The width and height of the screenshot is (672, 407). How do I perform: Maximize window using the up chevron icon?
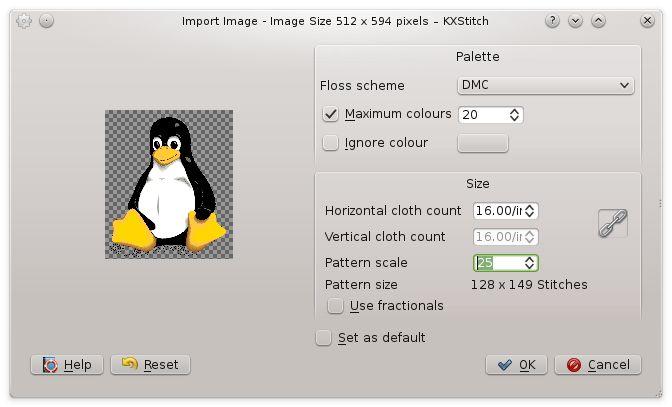(x=598, y=21)
